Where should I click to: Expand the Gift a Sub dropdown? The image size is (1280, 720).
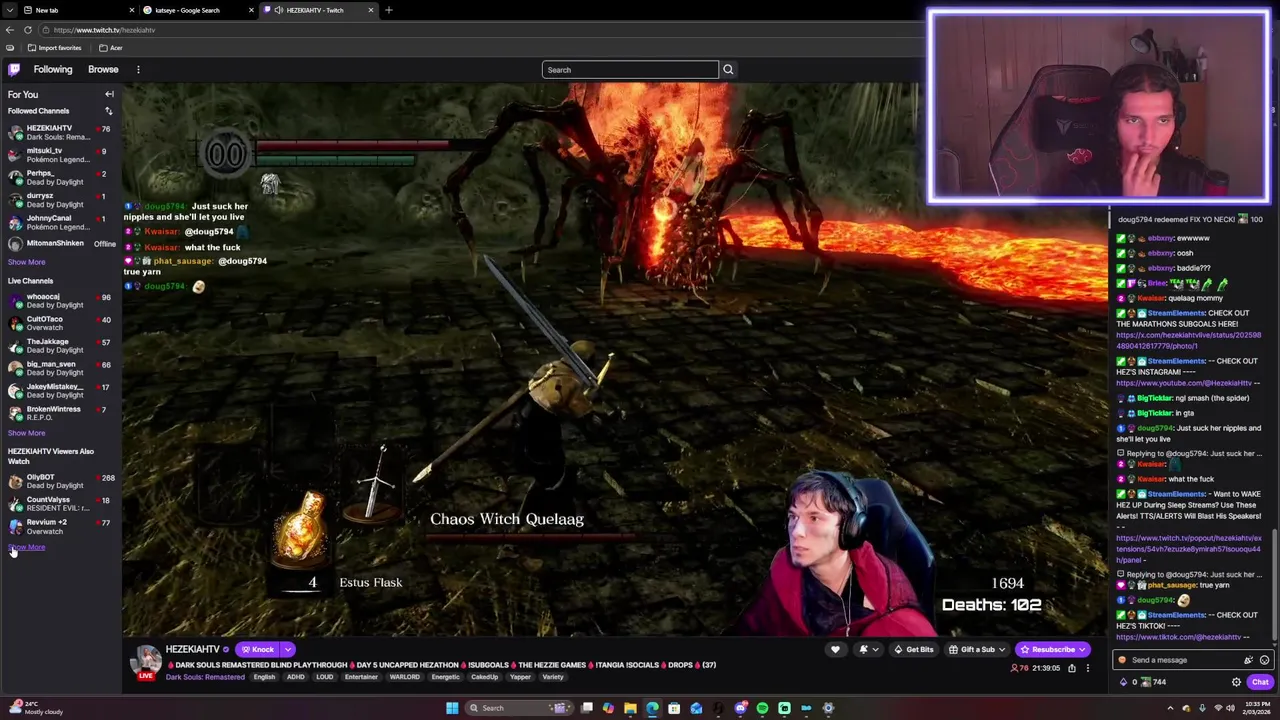[976, 650]
